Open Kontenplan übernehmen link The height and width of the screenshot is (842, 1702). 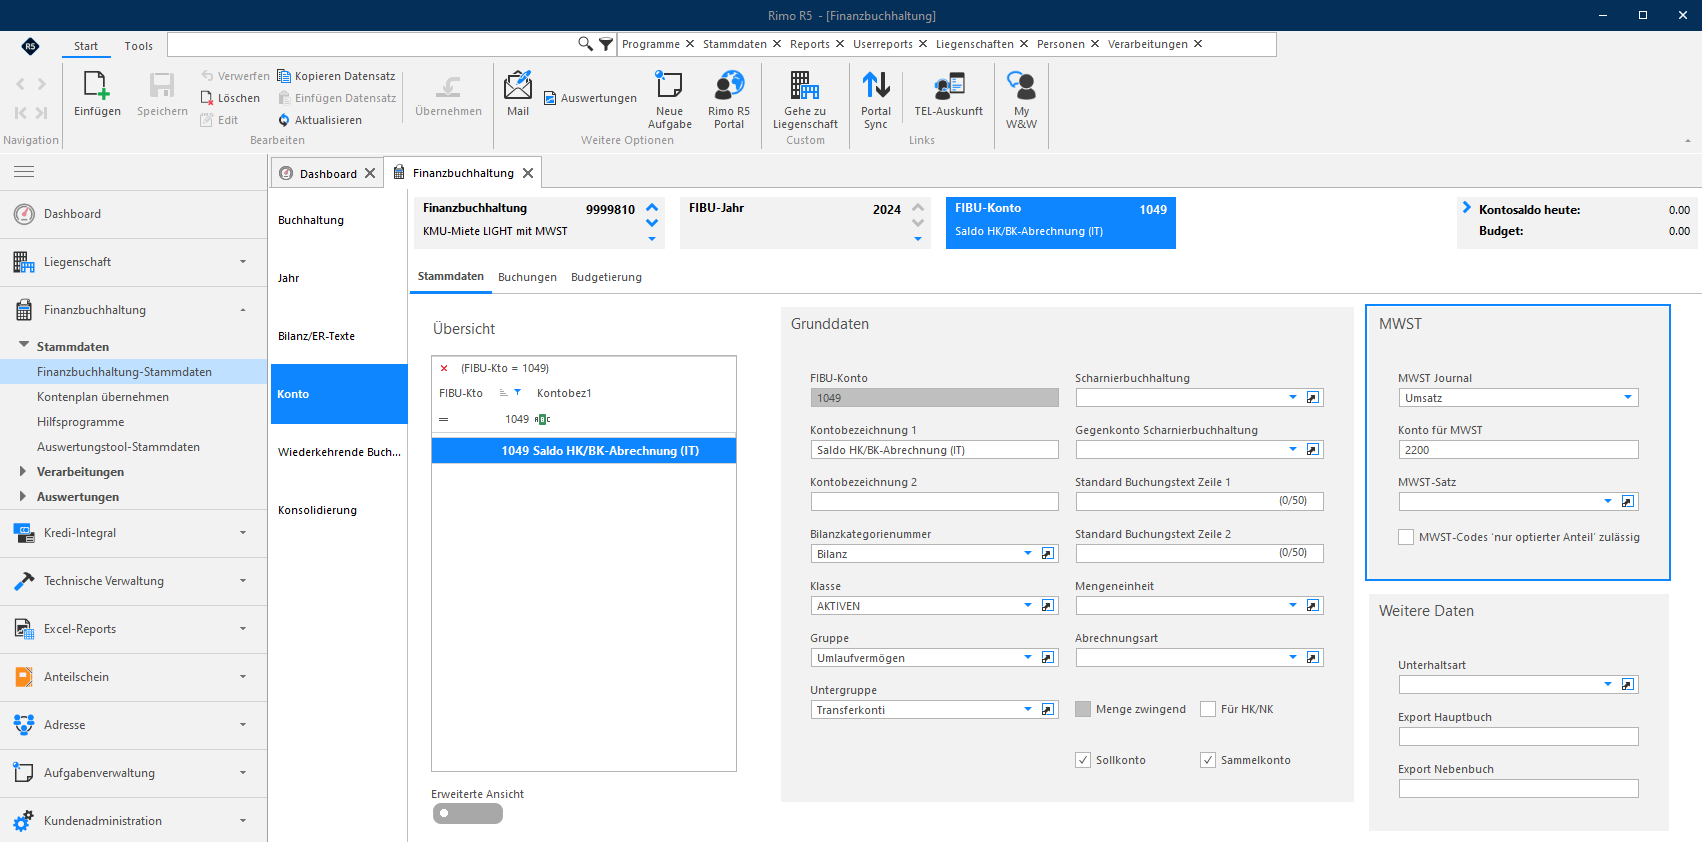pos(103,397)
